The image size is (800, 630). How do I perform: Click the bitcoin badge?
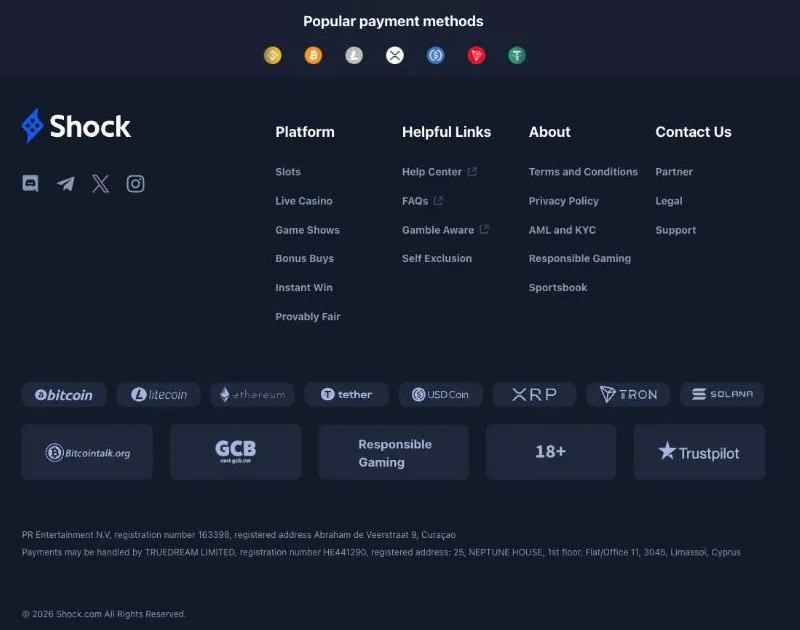tap(64, 394)
